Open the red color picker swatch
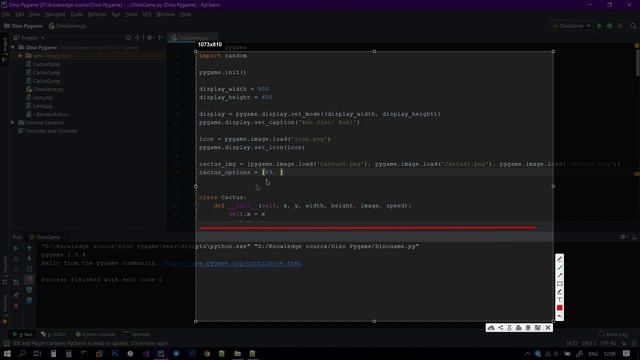 click(x=560, y=308)
